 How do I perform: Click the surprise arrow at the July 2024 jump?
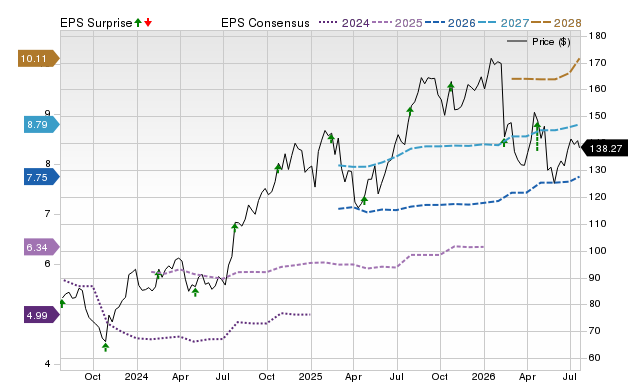click(234, 227)
